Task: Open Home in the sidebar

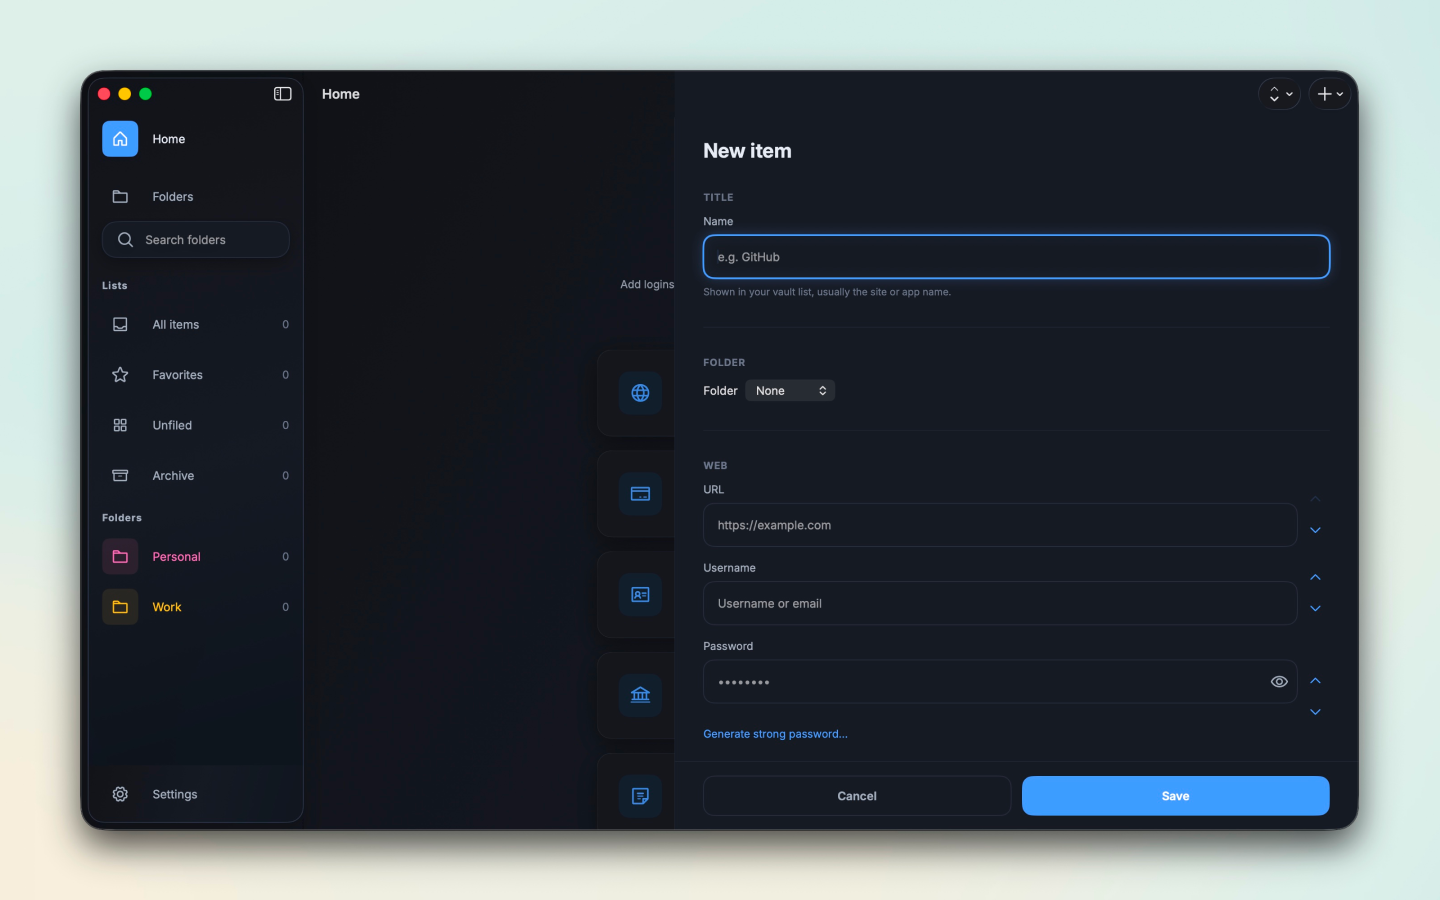Action: click(195, 139)
